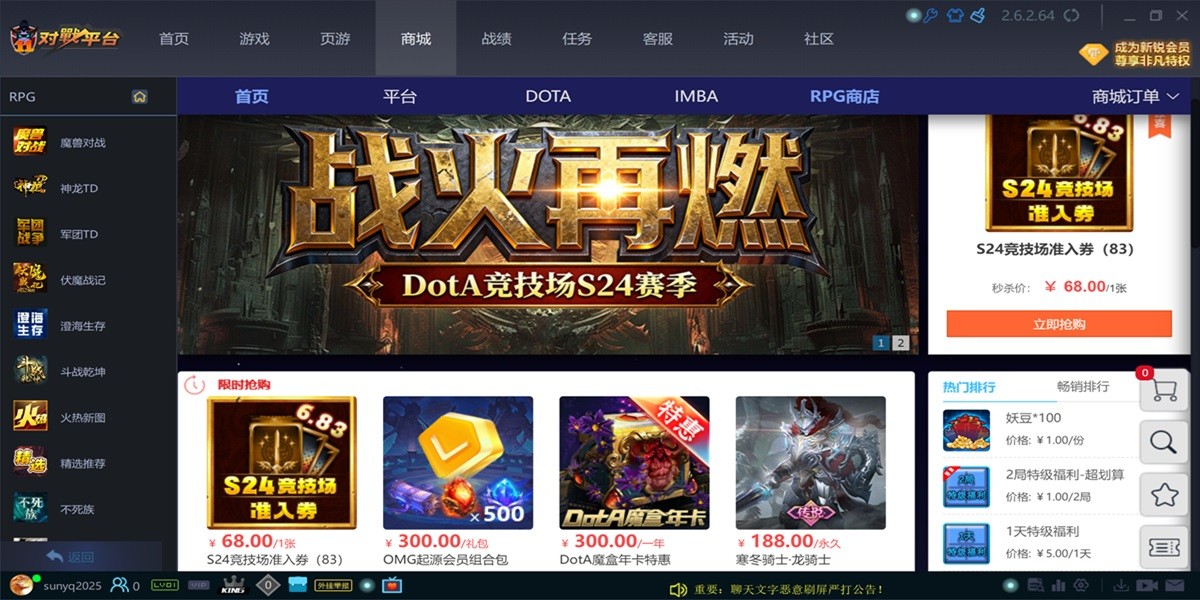Click the 返回 back button
Viewport: 1200px width, 600px height.
click(70, 557)
